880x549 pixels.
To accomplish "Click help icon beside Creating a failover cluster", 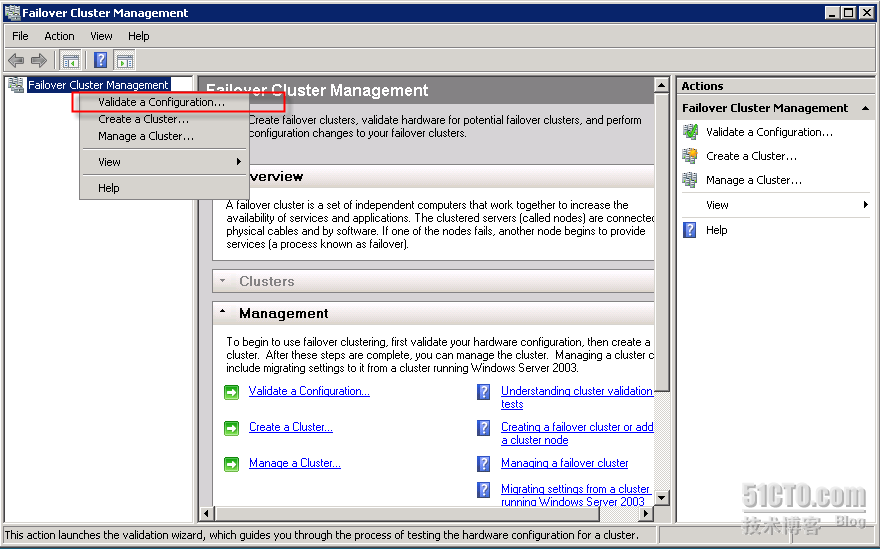I will pyautogui.click(x=483, y=428).
